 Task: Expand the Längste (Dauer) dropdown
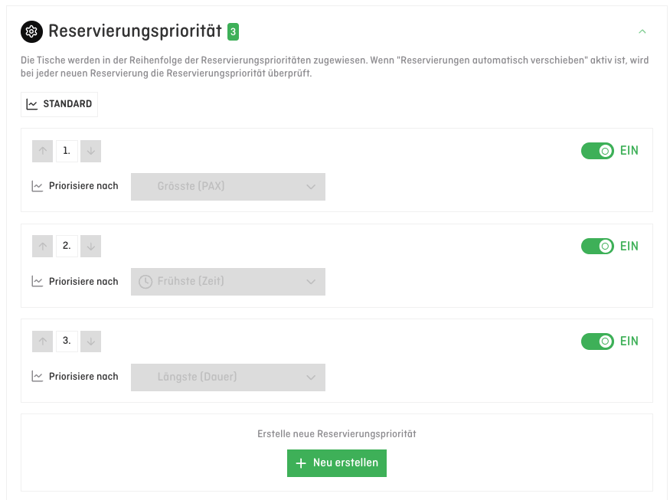(228, 377)
